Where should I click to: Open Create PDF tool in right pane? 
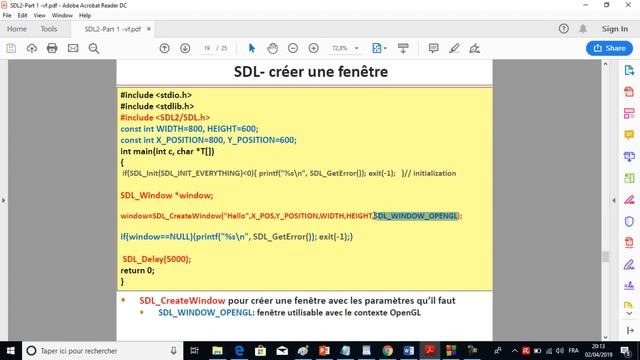(629, 92)
